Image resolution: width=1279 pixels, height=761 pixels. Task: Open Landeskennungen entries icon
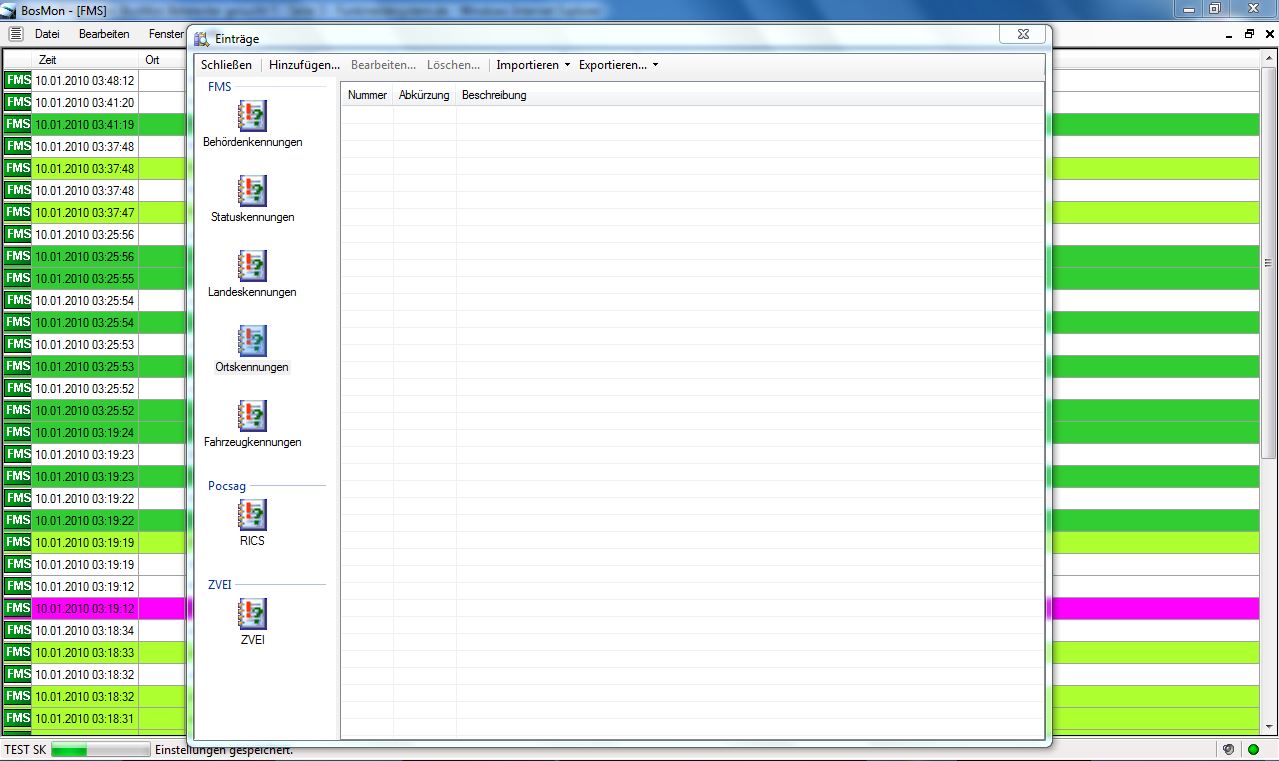[x=252, y=266]
